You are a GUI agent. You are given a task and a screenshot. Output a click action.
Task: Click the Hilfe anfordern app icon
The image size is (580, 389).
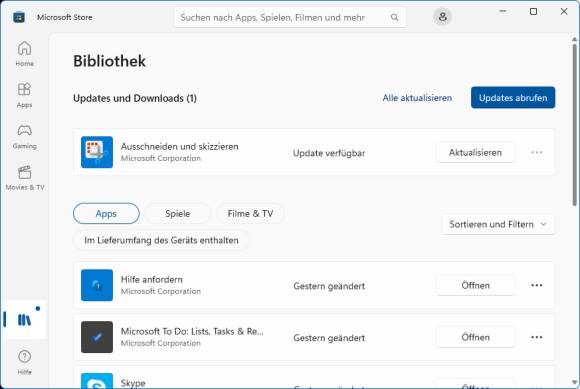[x=97, y=285]
